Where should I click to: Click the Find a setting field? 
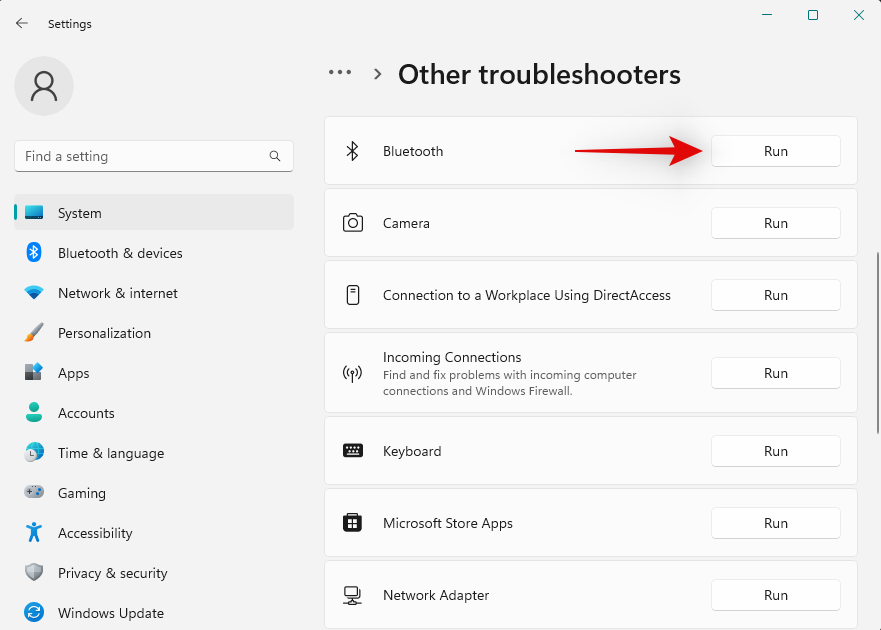point(154,156)
